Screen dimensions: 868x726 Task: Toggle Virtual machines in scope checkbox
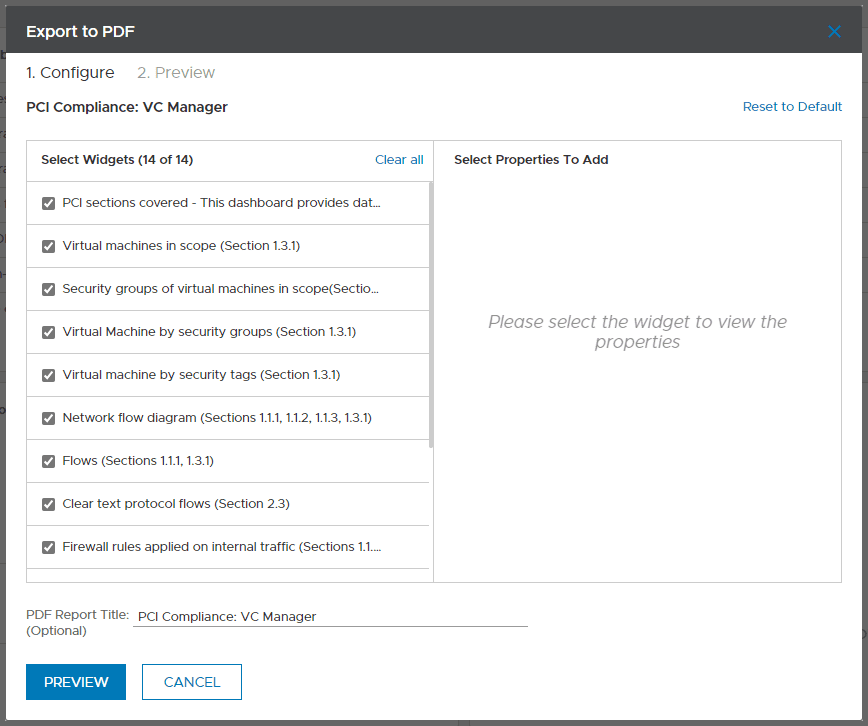coord(48,247)
